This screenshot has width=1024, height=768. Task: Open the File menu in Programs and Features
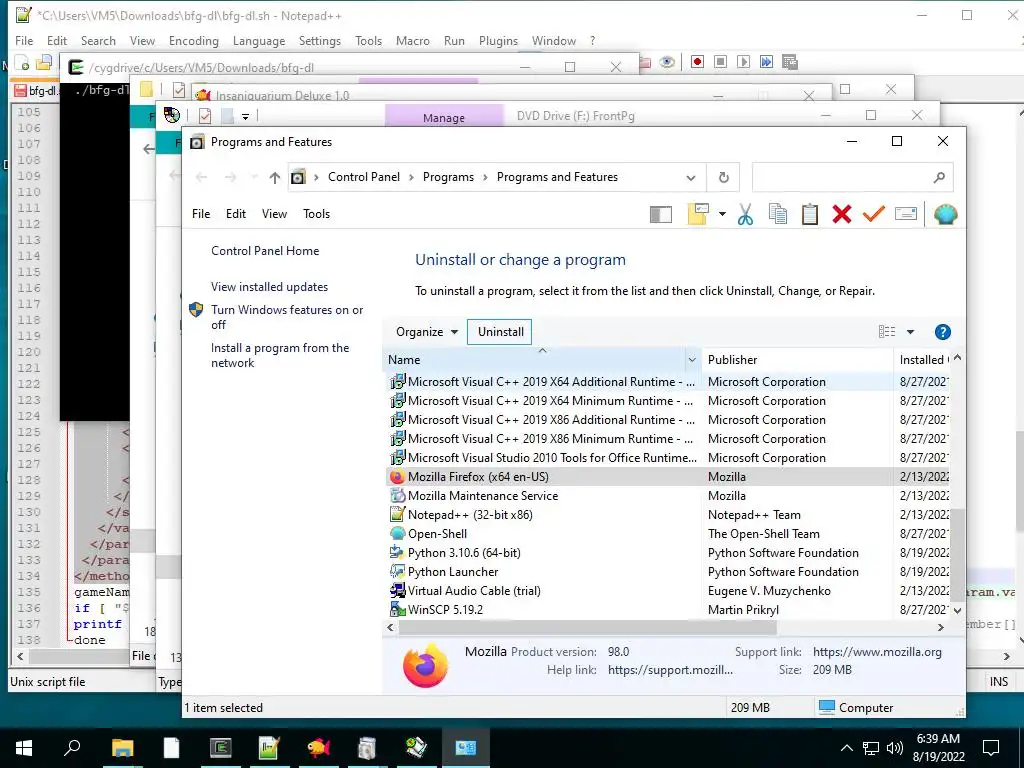[201, 214]
